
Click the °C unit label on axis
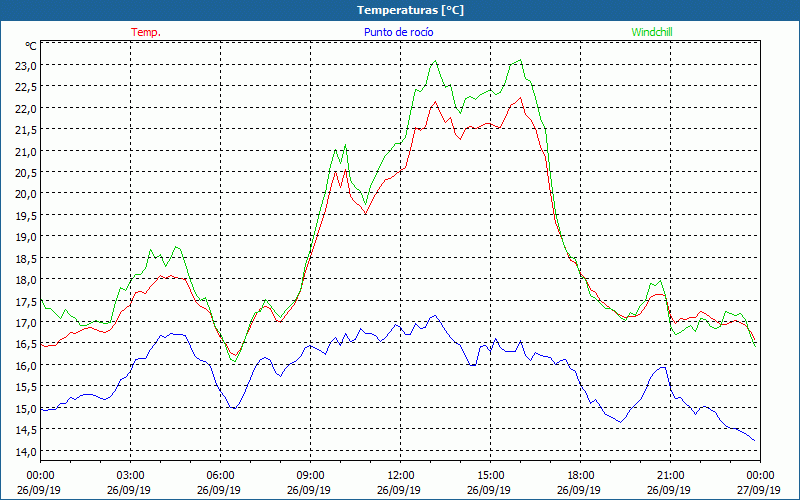(31, 46)
